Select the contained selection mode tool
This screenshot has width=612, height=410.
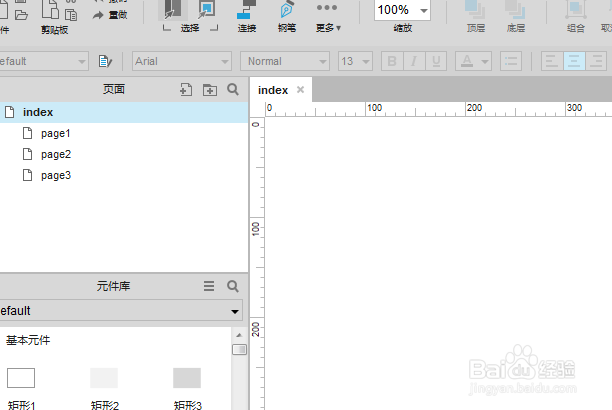[206, 10]
